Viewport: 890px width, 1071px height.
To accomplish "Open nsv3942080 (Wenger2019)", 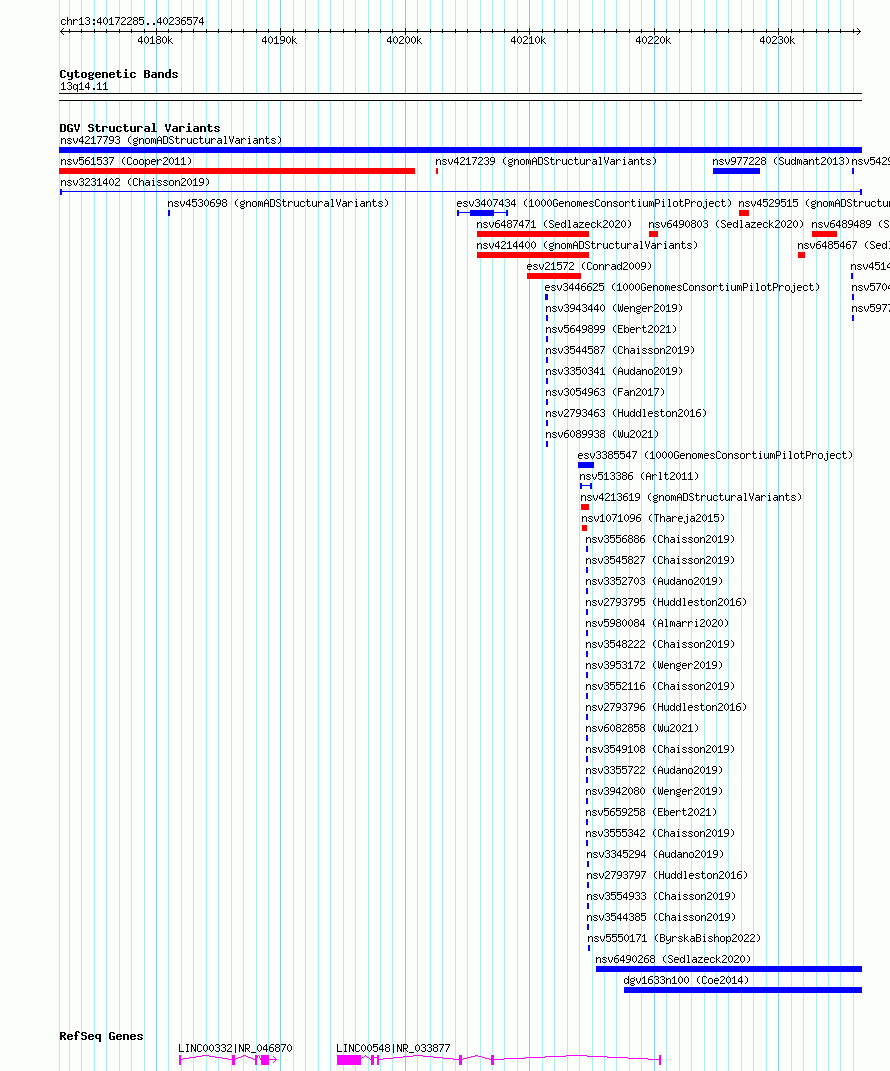I will pos(654,792).
